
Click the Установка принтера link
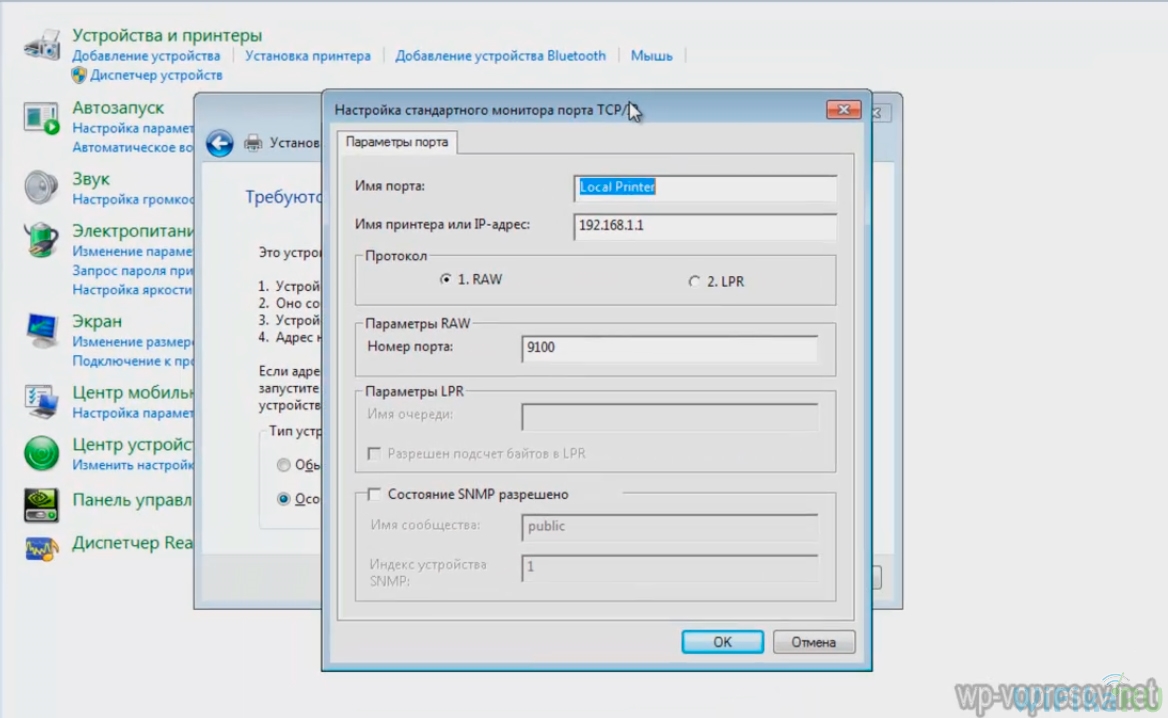pos(308,56)
